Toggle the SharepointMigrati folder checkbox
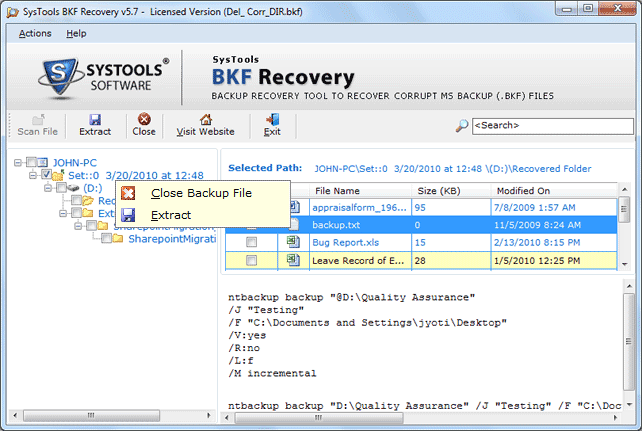This screenshot has height=431, width=642. tap(106, 238)
